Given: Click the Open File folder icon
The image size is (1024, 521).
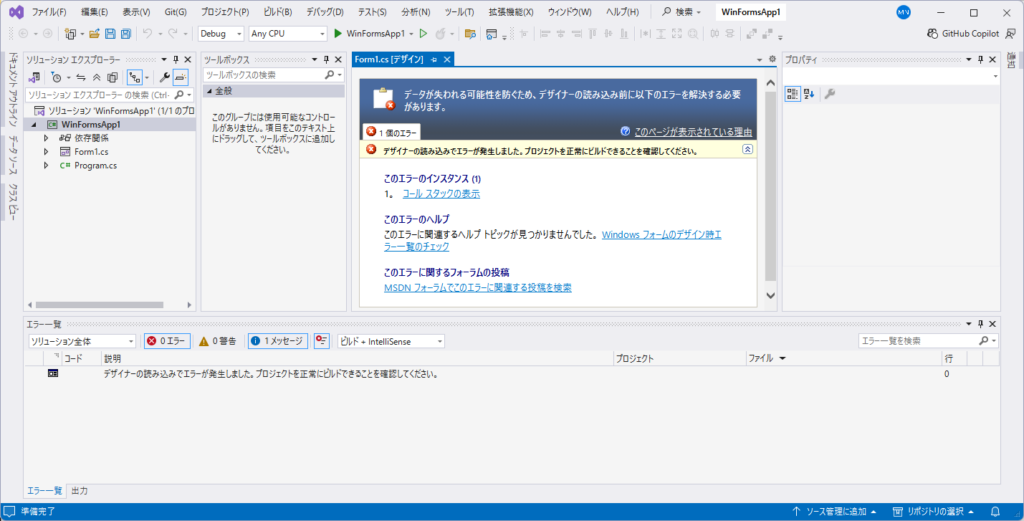Looking at the screenshot, I should pos(92,33).
